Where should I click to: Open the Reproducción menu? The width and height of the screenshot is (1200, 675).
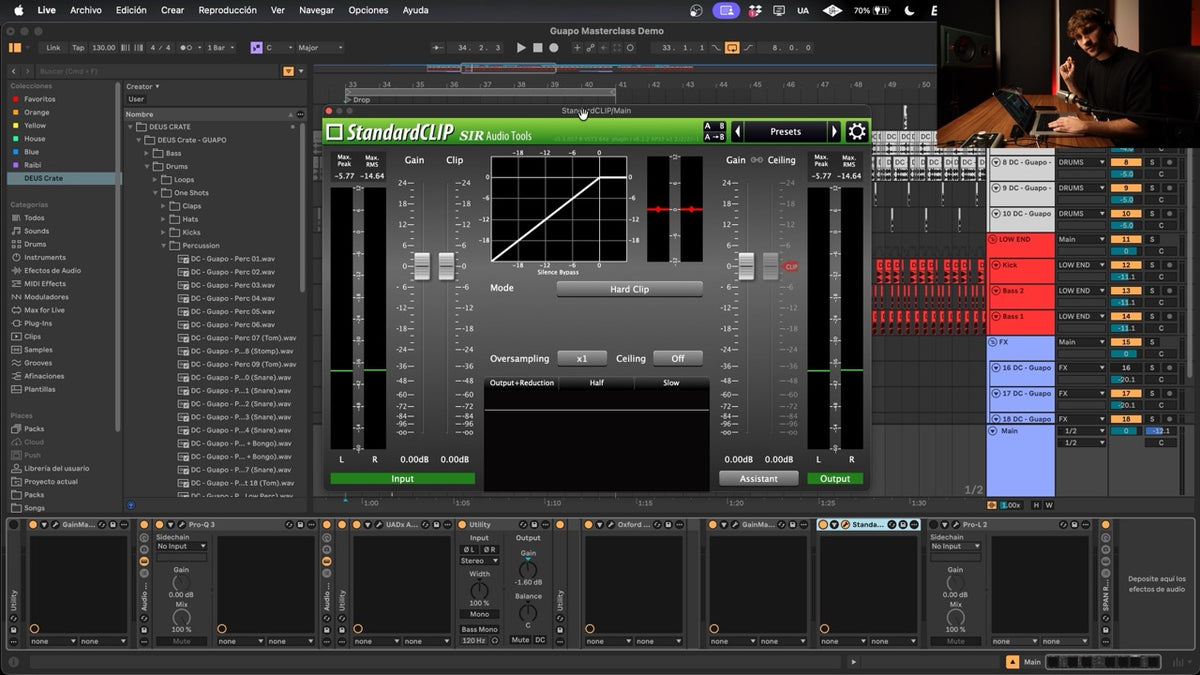pos(228,10)
